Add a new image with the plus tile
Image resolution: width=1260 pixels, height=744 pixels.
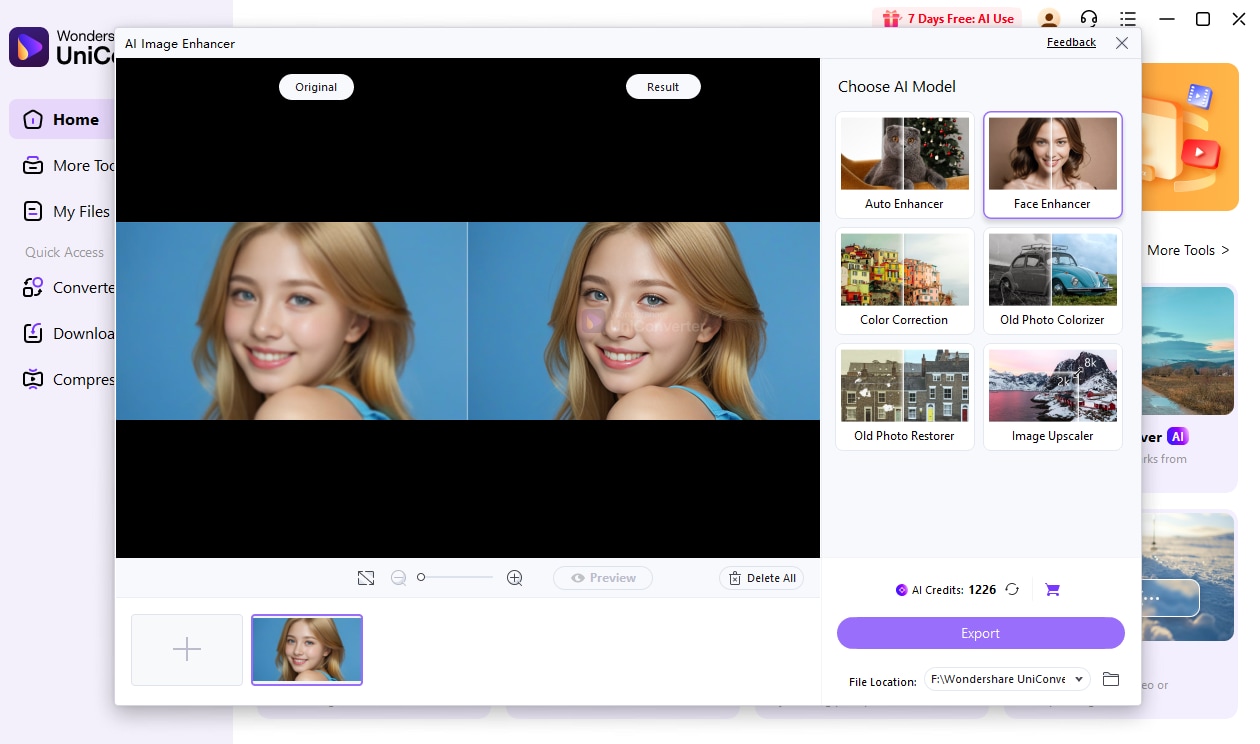(x=187, y=650)
